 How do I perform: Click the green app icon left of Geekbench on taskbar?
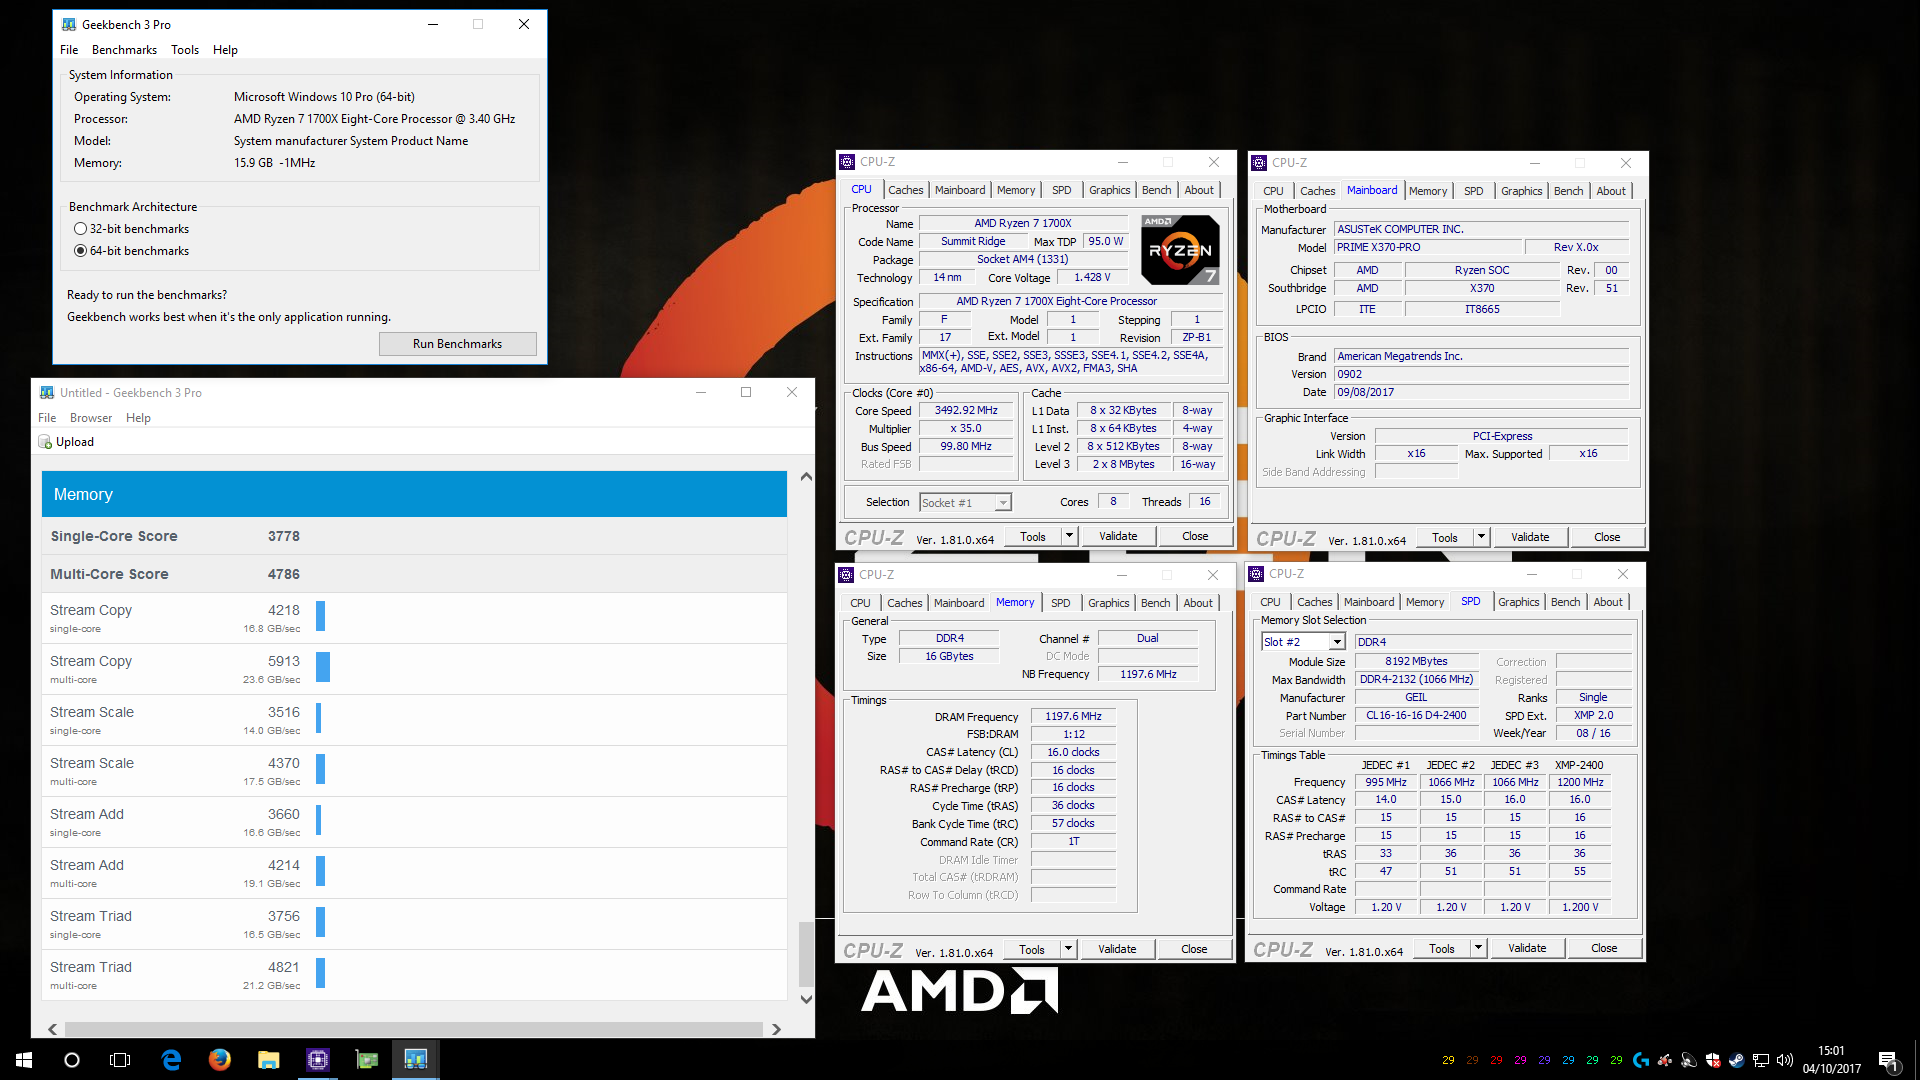367,1060
